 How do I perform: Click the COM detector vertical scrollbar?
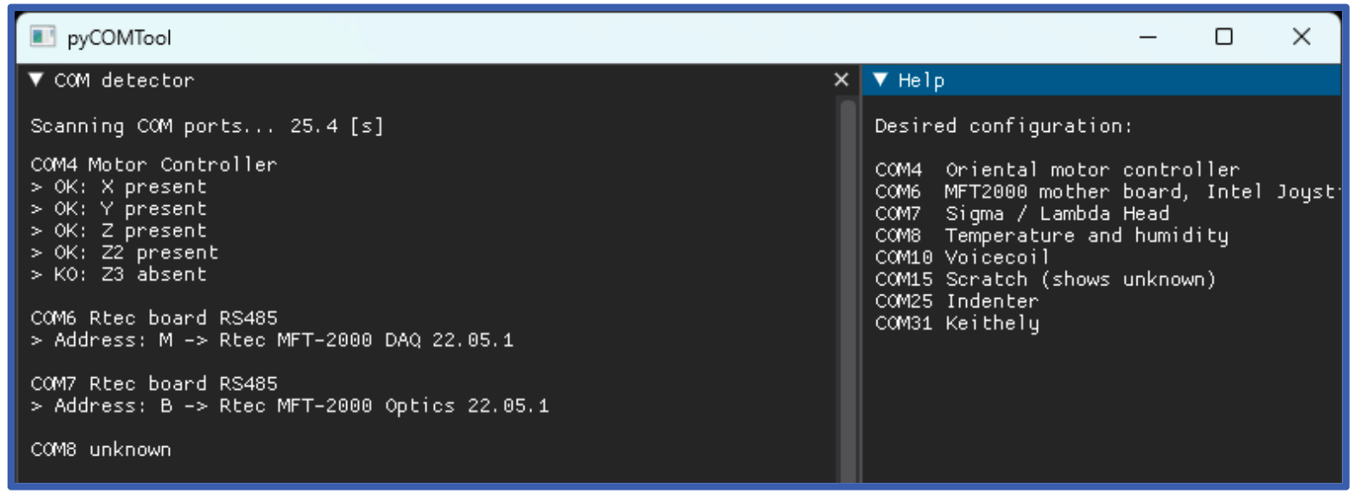click(848, 290)
